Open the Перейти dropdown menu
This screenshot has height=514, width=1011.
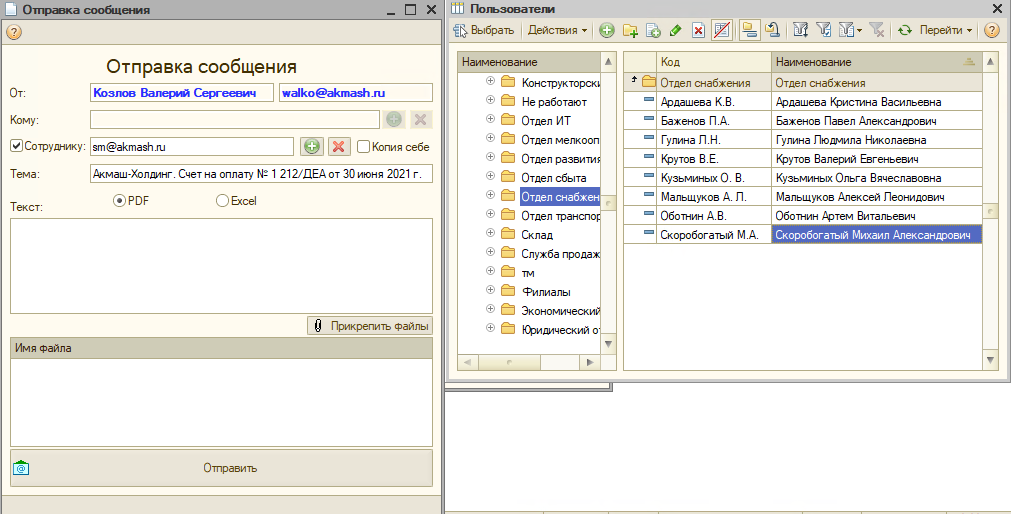click(945, 30)
